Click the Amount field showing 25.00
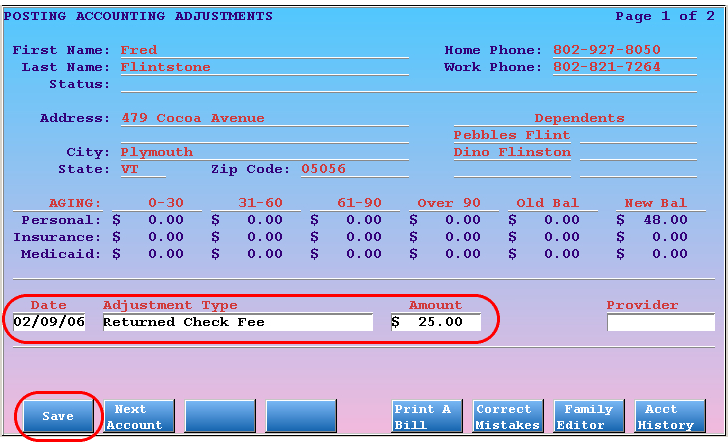 tap(436, 322)
